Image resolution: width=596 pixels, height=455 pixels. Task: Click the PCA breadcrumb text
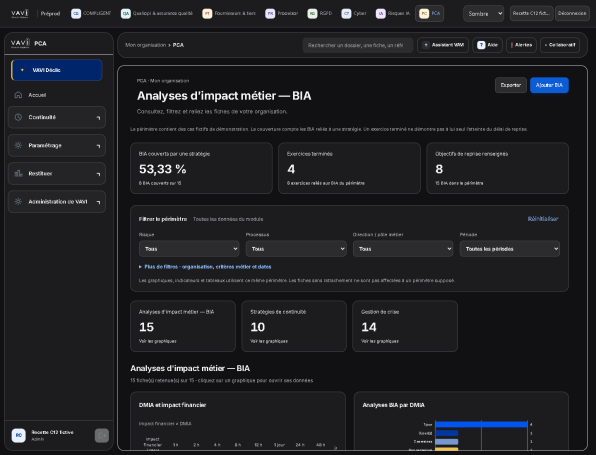click(x=178, y=45)
